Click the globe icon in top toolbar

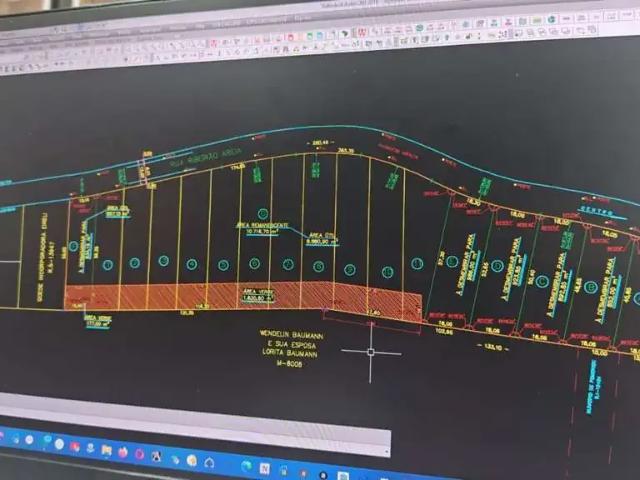click(551, 19)
